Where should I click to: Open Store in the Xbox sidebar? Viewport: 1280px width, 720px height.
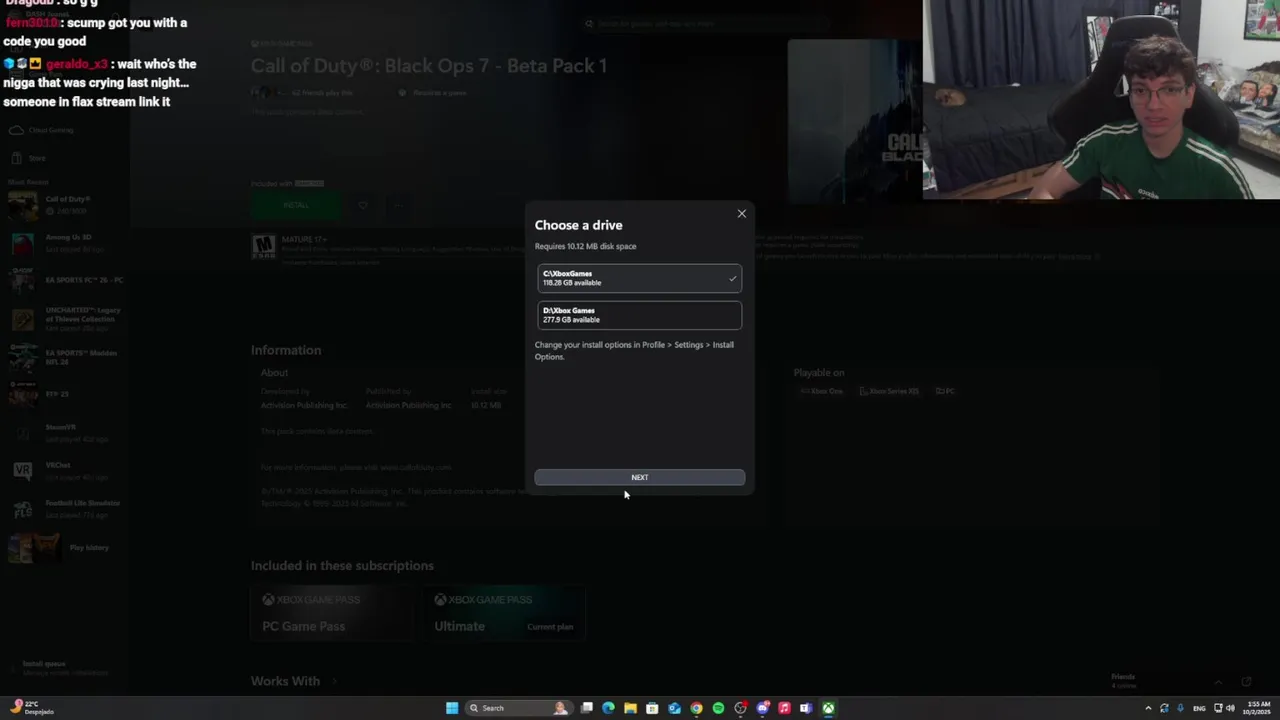30,158
